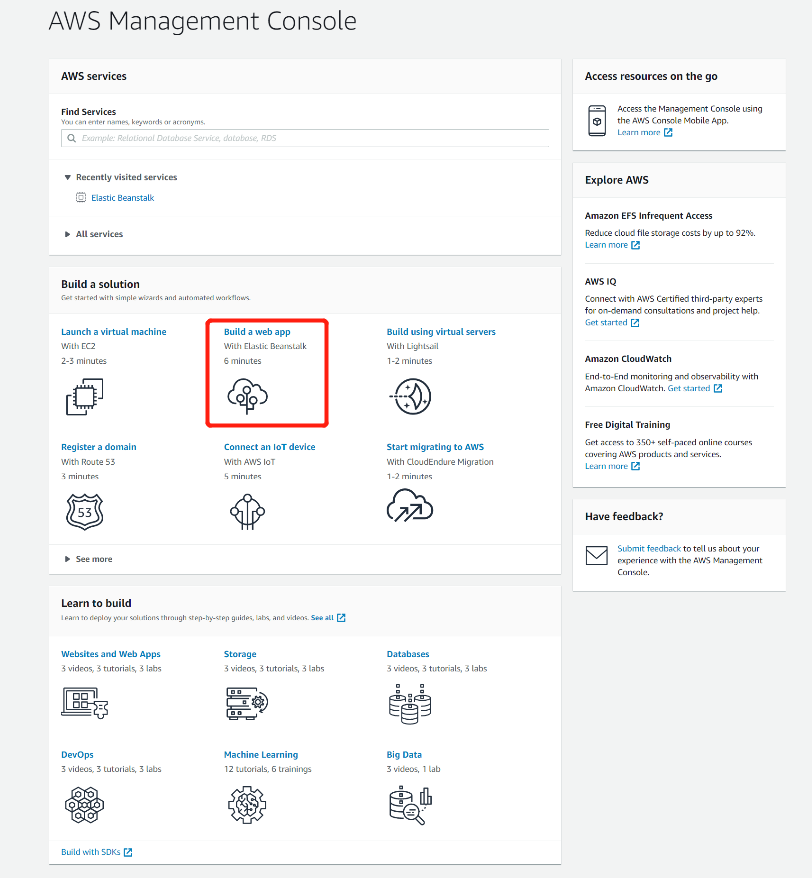Viewport: 812px width, 878px height.
Task: Collapse the Recently visited services section
Action: [x=67, y=178]
